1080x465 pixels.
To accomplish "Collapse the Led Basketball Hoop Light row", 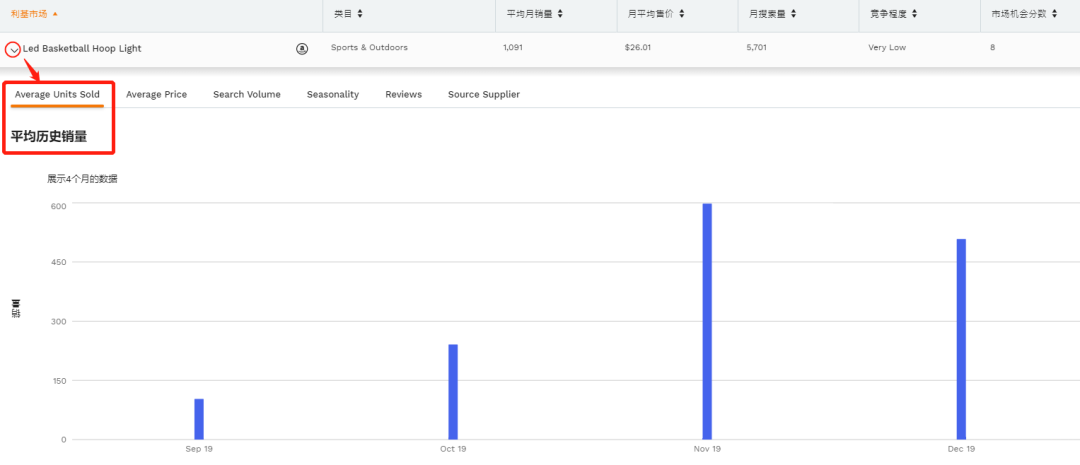I will [x=13, y=50].
